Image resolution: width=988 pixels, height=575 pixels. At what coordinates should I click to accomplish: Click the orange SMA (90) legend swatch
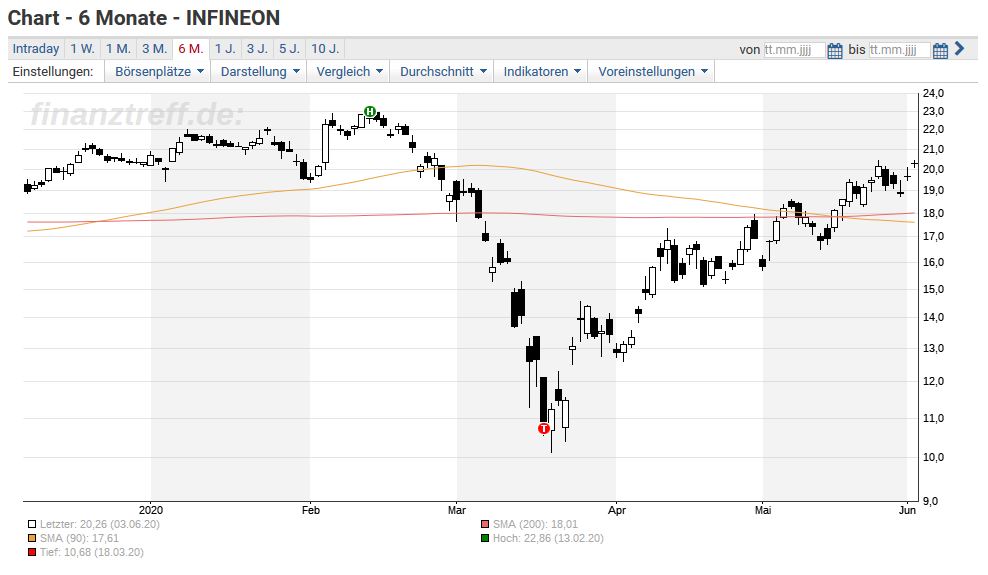coord(32,538)
